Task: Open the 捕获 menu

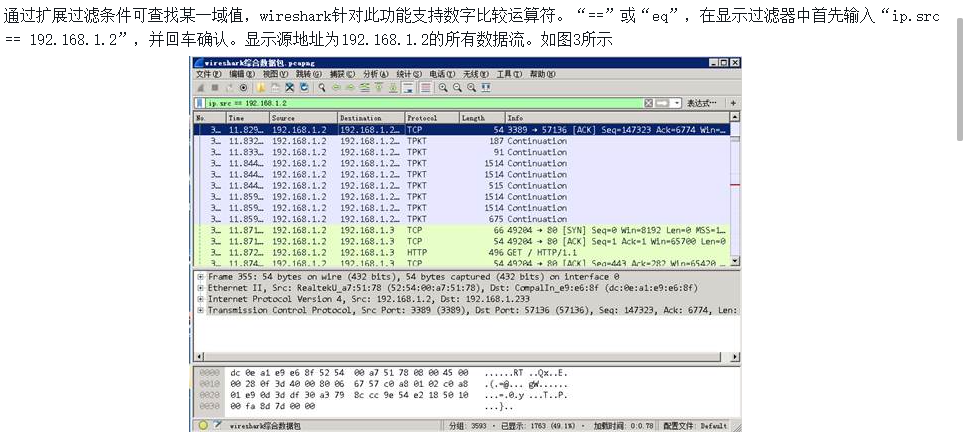Action: tap(342, 74)
